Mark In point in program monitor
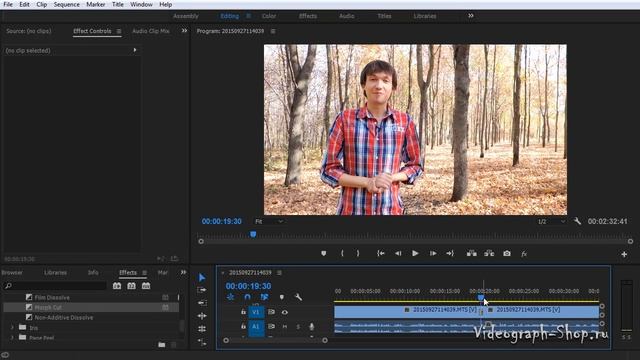This screenshot has width=640, height=360. [342, 253]
